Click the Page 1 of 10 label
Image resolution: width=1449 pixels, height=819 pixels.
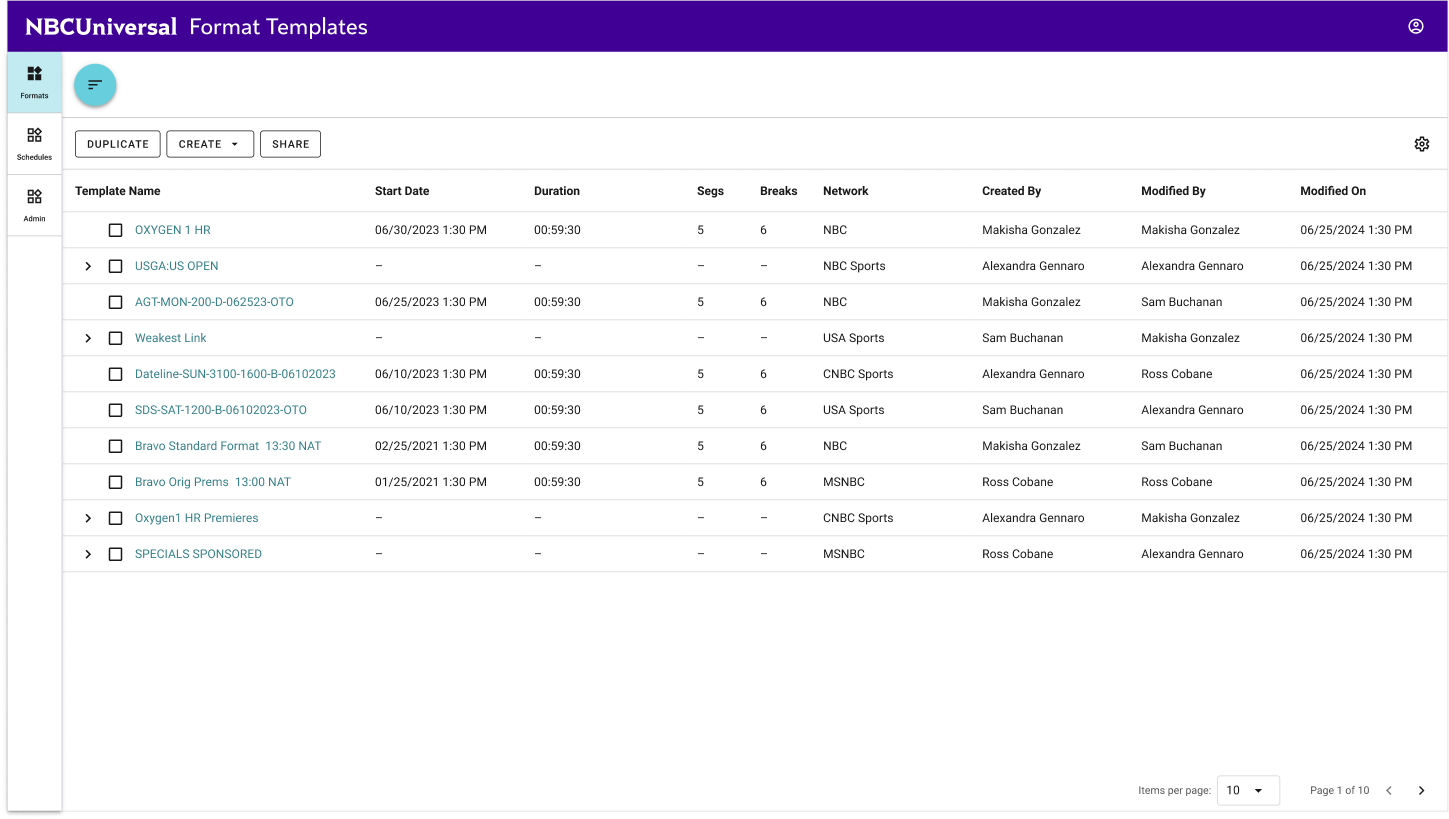click(x=1340, y=790)
